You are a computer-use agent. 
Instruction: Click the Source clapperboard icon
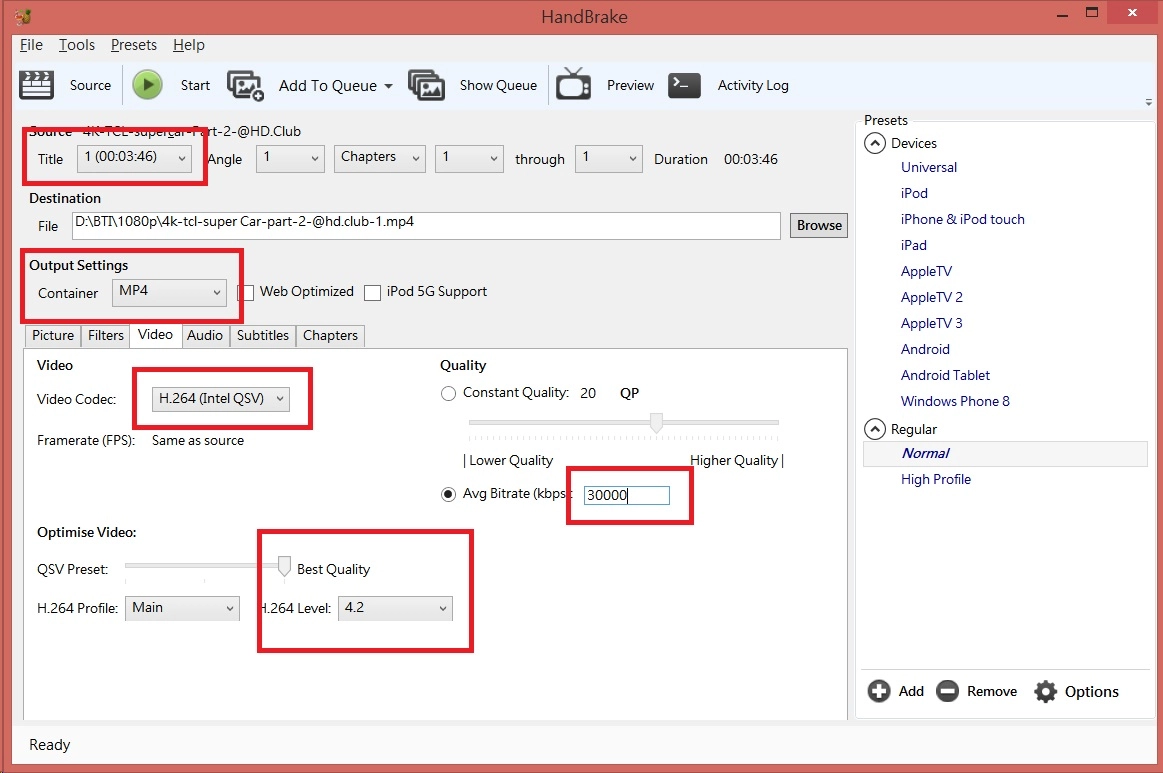tap(36, 85)
